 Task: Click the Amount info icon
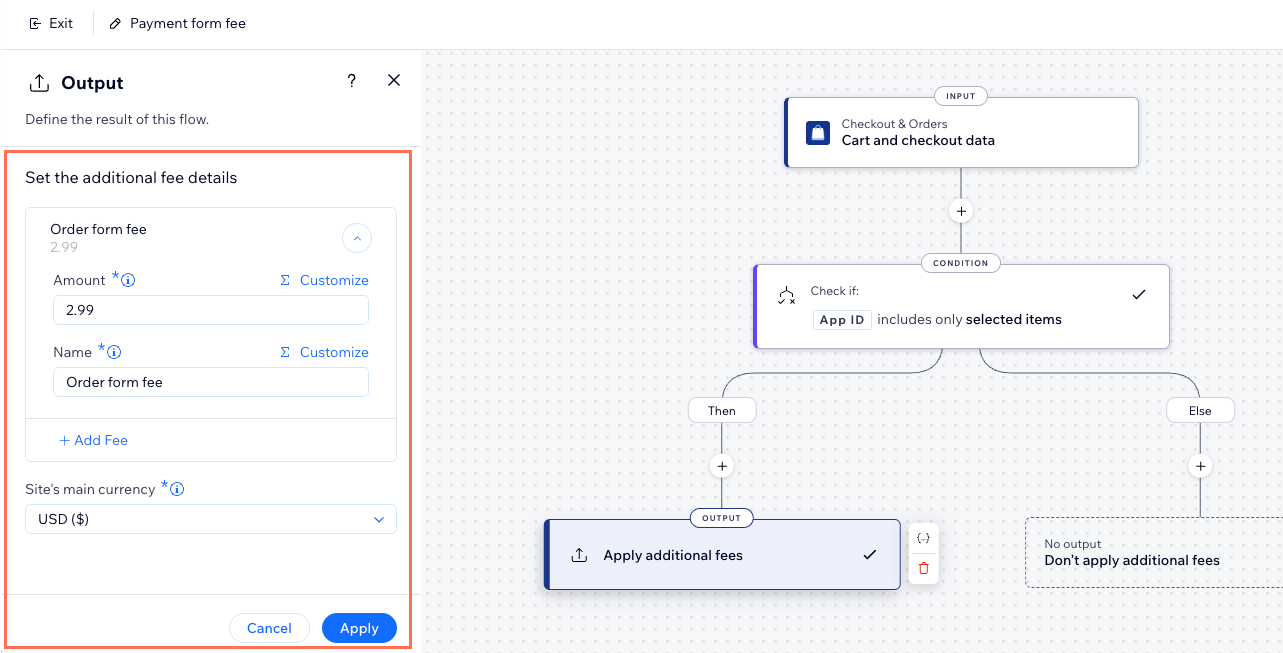(x=128, y=281)
